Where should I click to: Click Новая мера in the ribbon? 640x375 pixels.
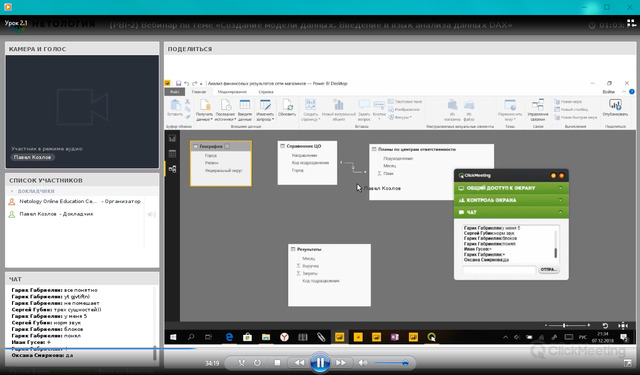tap(568, 101)
